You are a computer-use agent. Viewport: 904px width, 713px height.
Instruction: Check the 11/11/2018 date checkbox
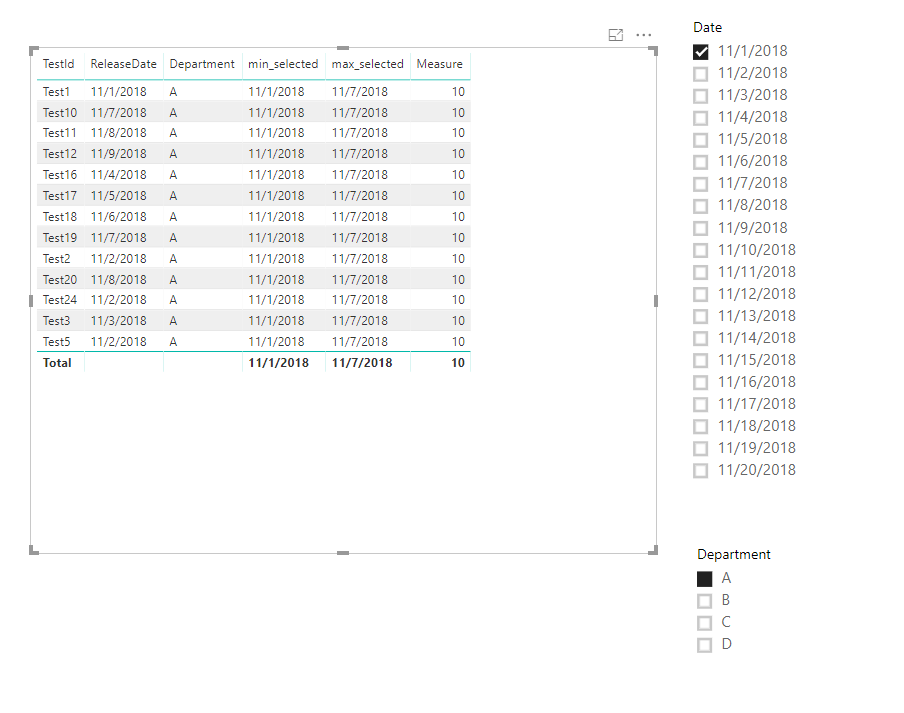700,272
